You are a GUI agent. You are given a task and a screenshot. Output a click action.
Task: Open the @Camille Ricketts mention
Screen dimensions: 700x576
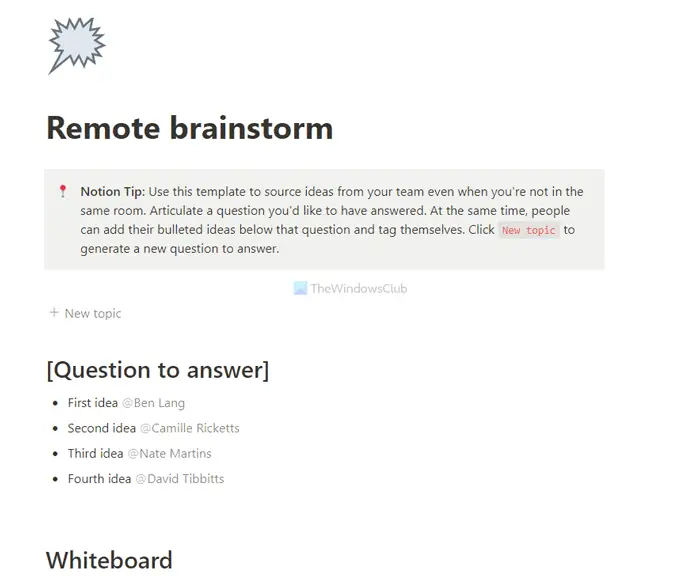(x=190, y=428)
